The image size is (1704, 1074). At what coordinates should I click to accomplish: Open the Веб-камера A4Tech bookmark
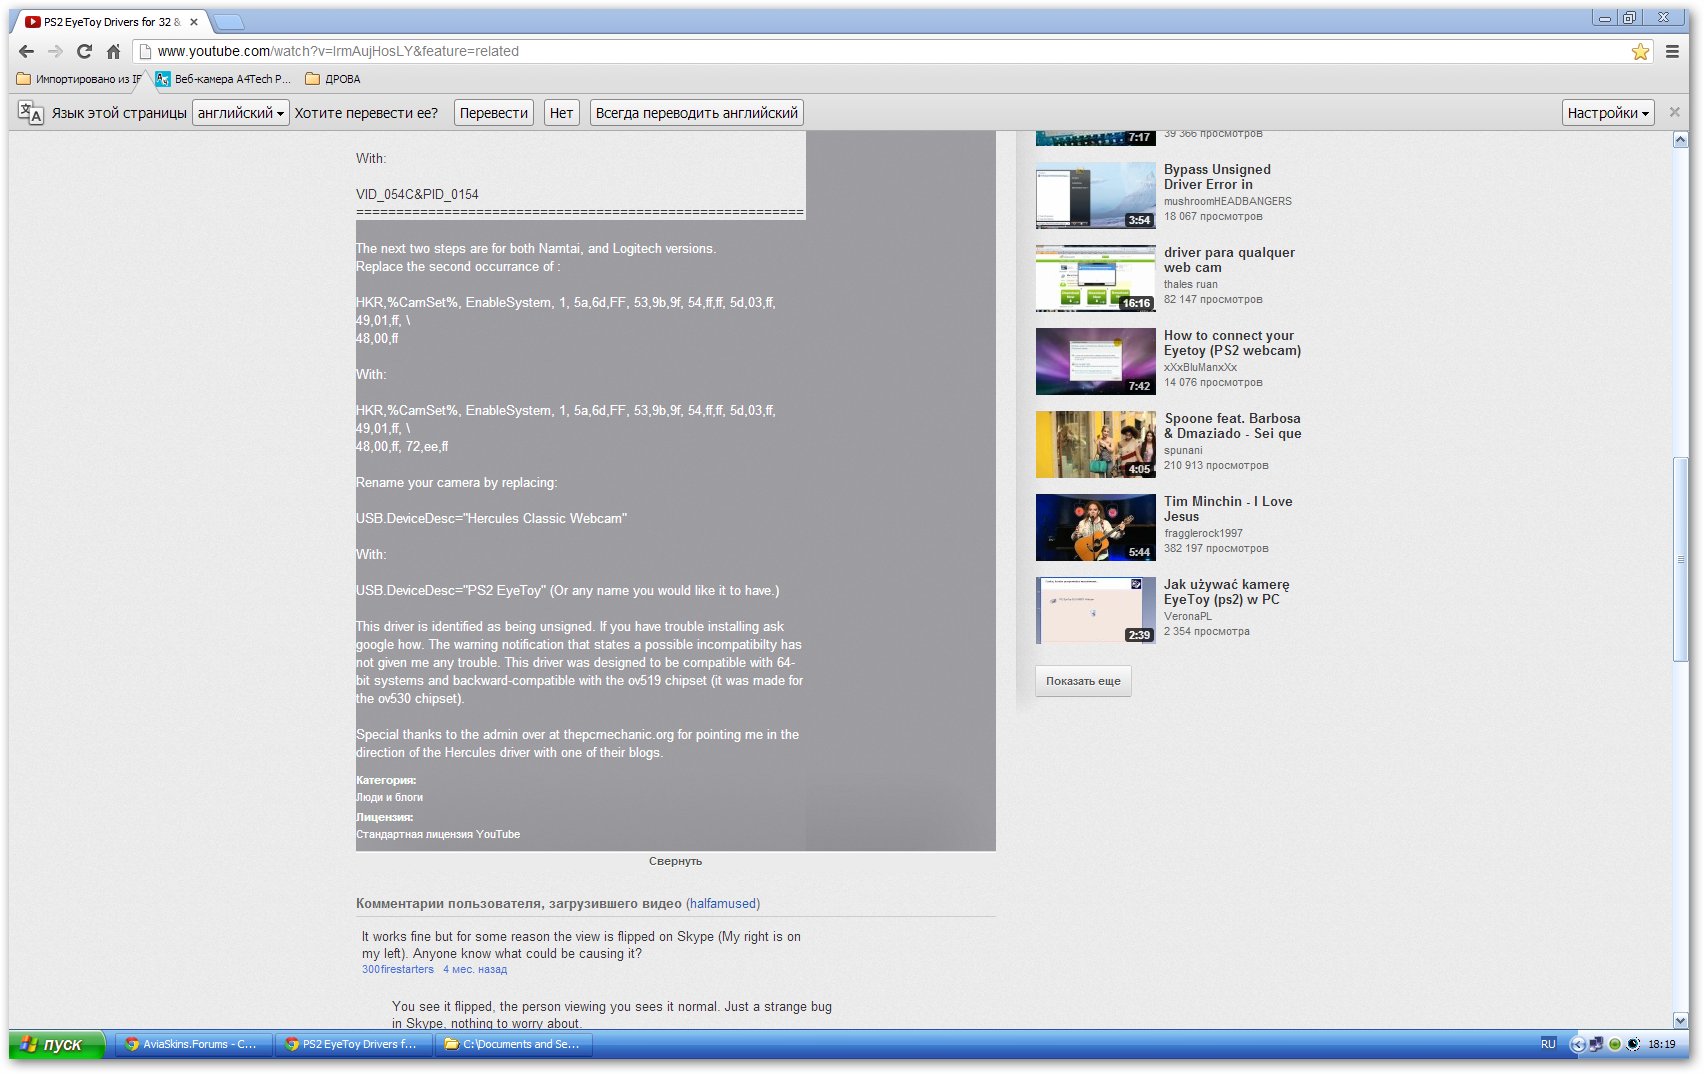click(223, 79)
